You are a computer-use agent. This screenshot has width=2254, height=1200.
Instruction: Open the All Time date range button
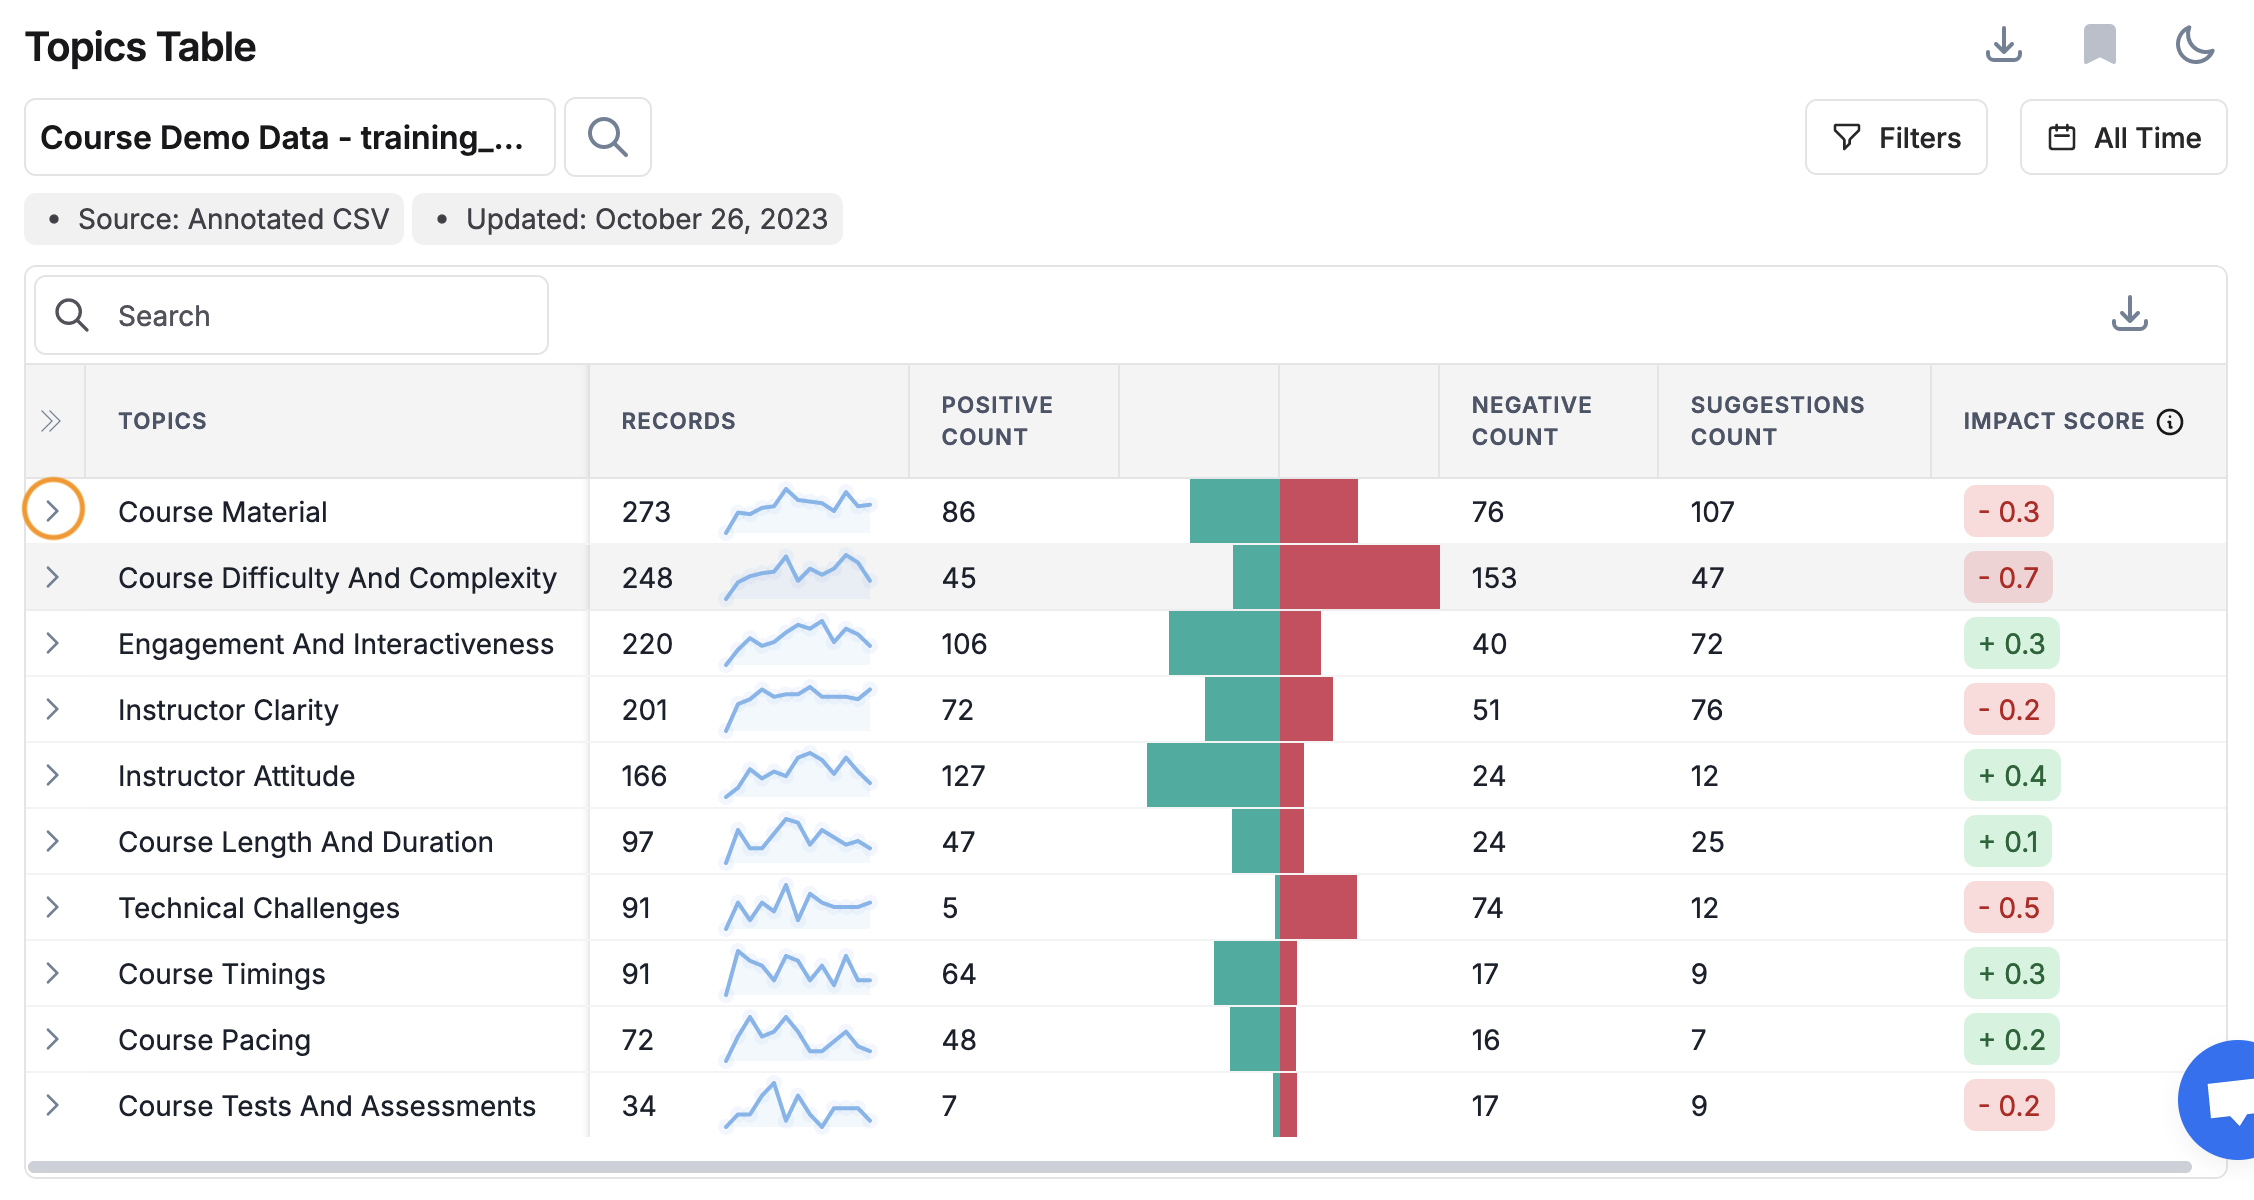click(2123, 137)
